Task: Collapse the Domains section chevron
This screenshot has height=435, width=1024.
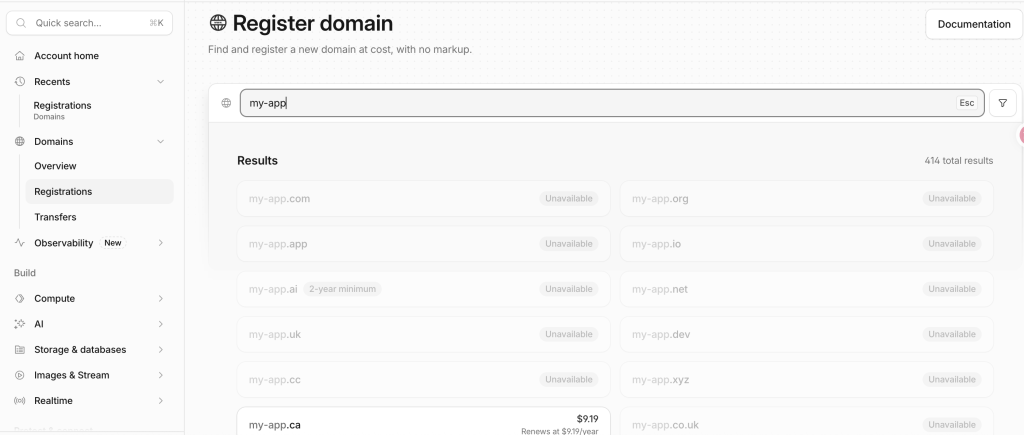Action: click(x=161, y=141)
